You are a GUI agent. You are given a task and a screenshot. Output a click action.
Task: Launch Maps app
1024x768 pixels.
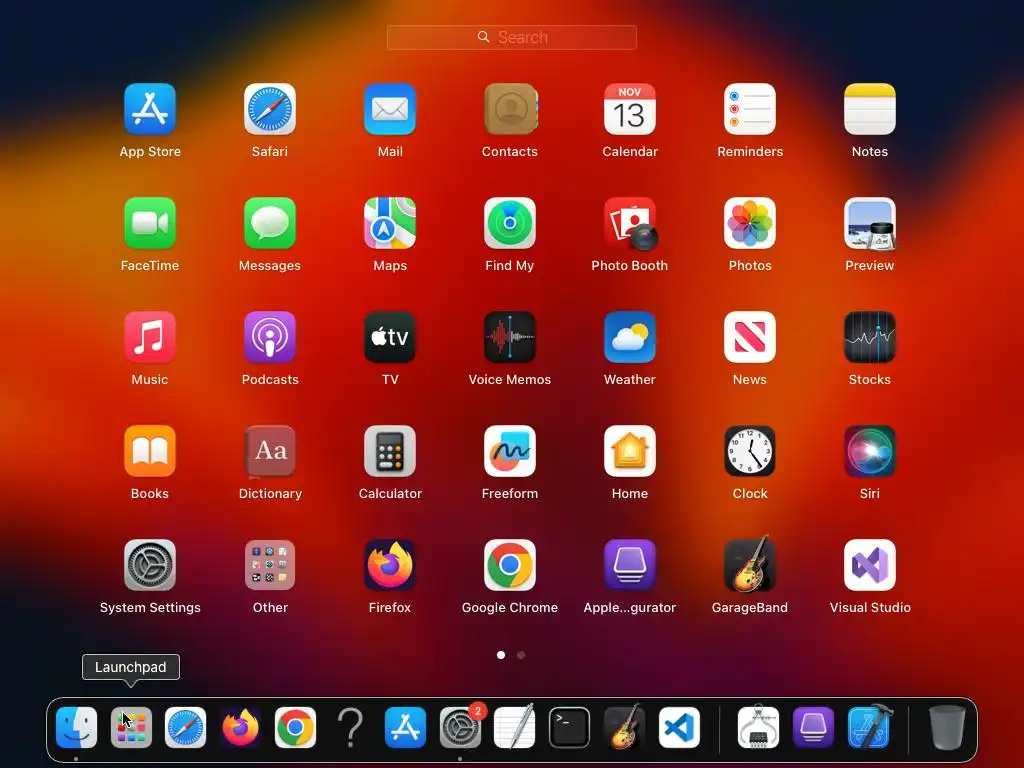click(390, 223)
